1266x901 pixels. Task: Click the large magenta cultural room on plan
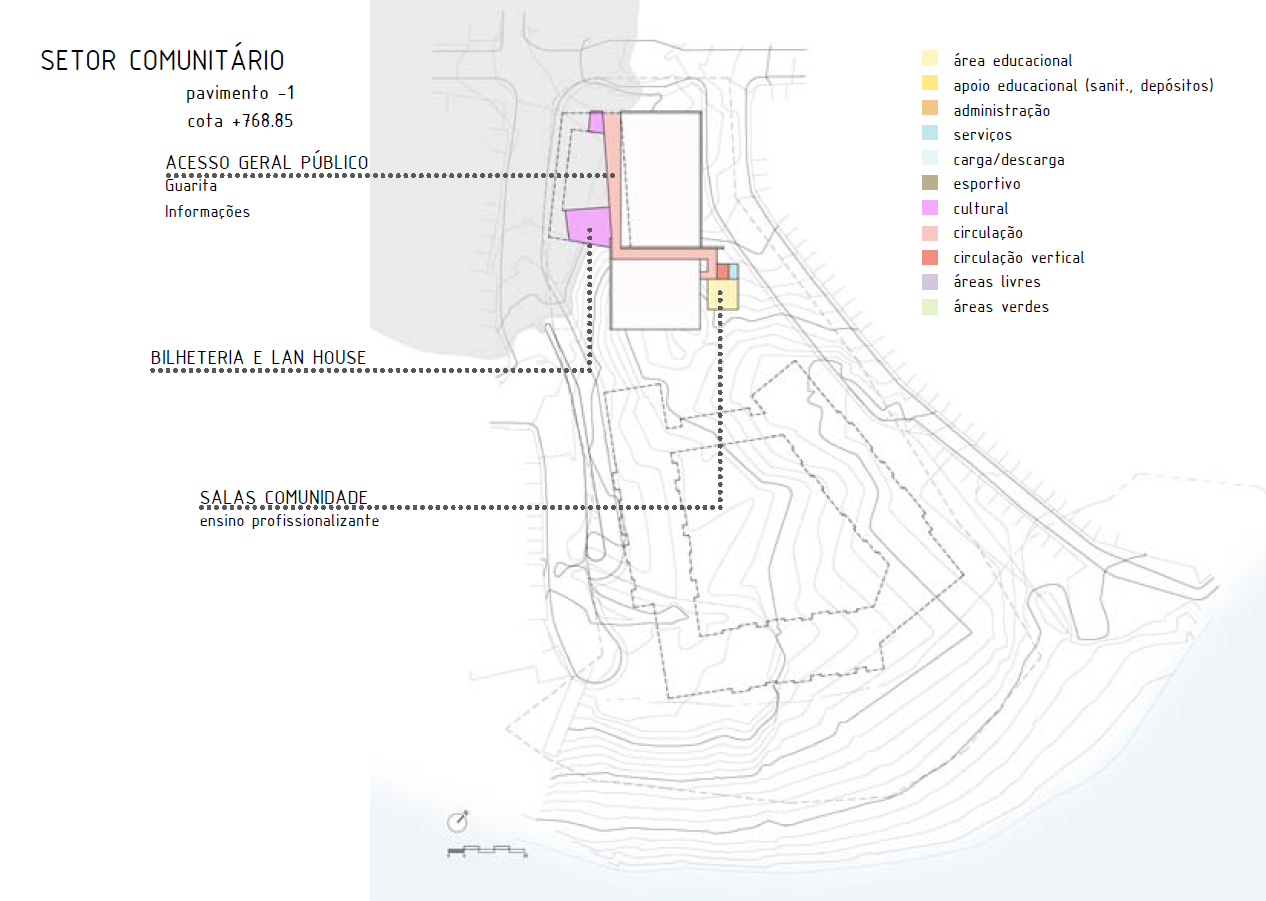(589, 226)
